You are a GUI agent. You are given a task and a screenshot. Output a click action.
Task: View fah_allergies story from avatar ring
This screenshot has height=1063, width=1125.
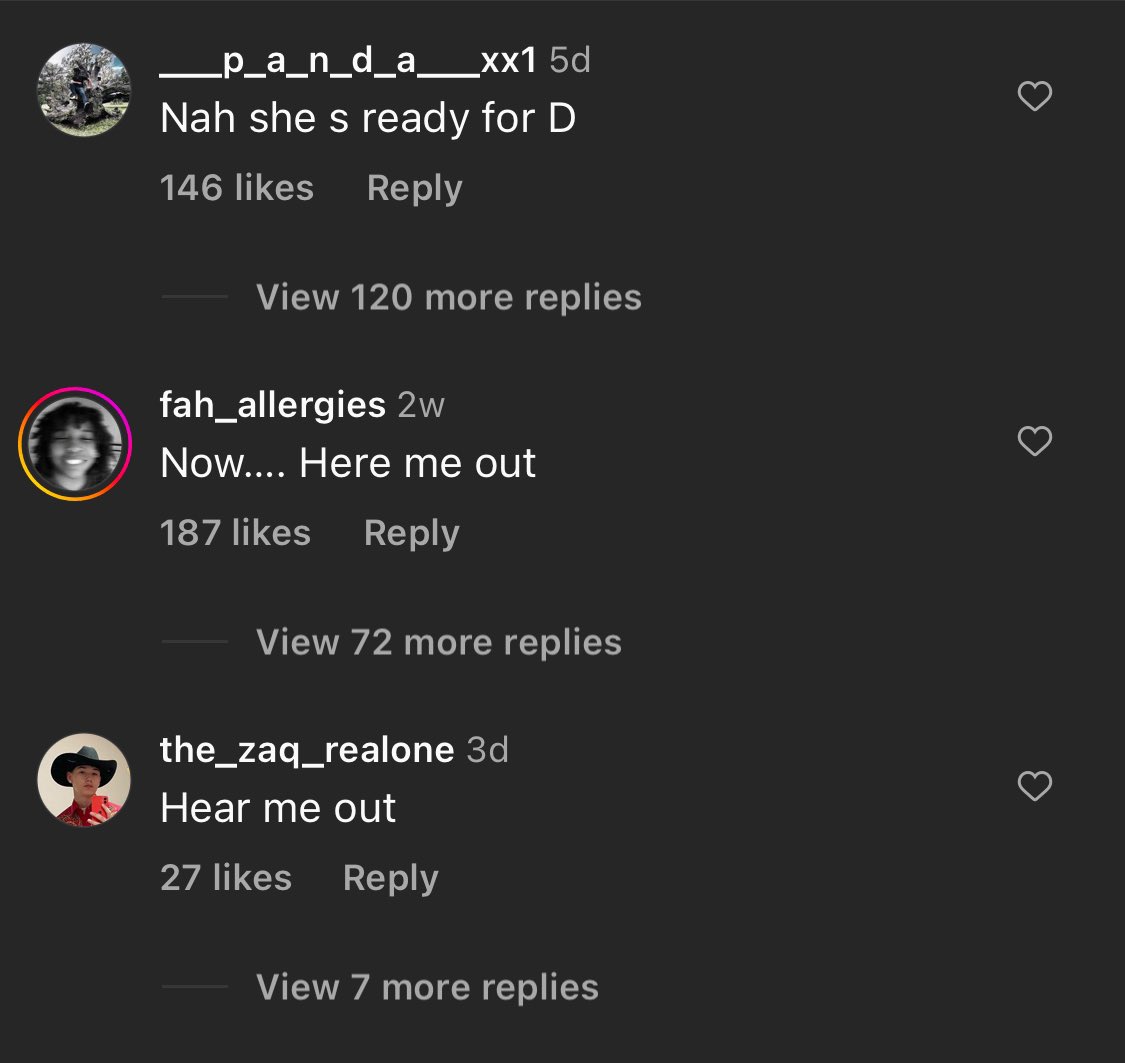click(75, 443)
